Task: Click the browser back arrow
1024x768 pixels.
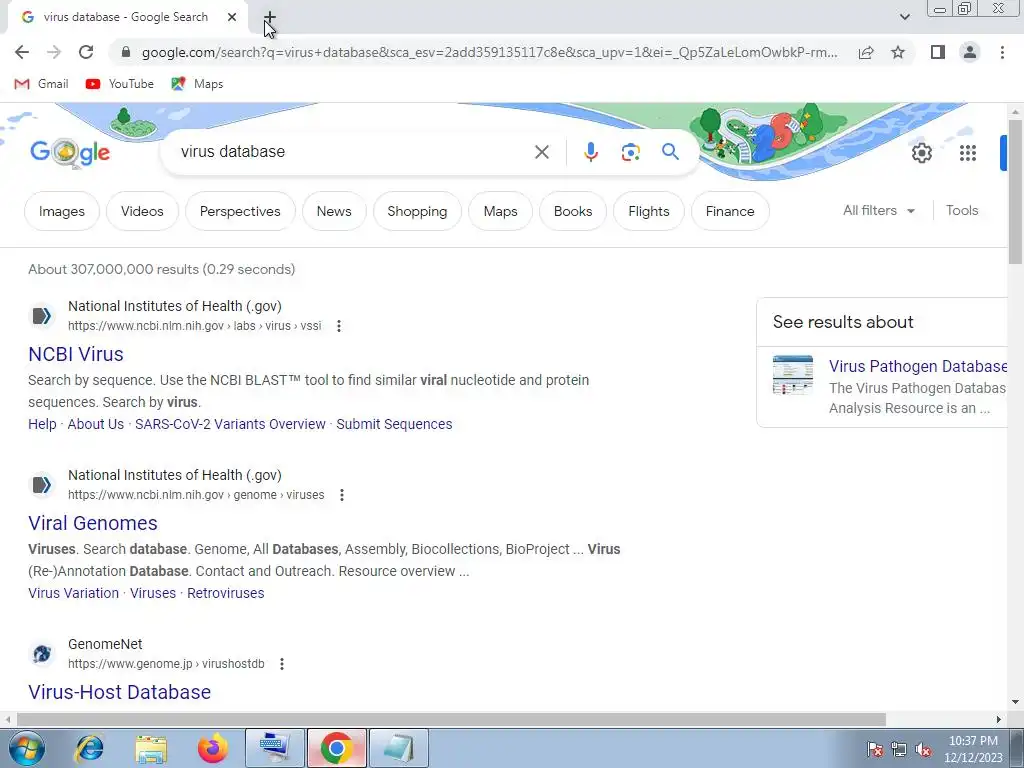Action: (22, 52)
